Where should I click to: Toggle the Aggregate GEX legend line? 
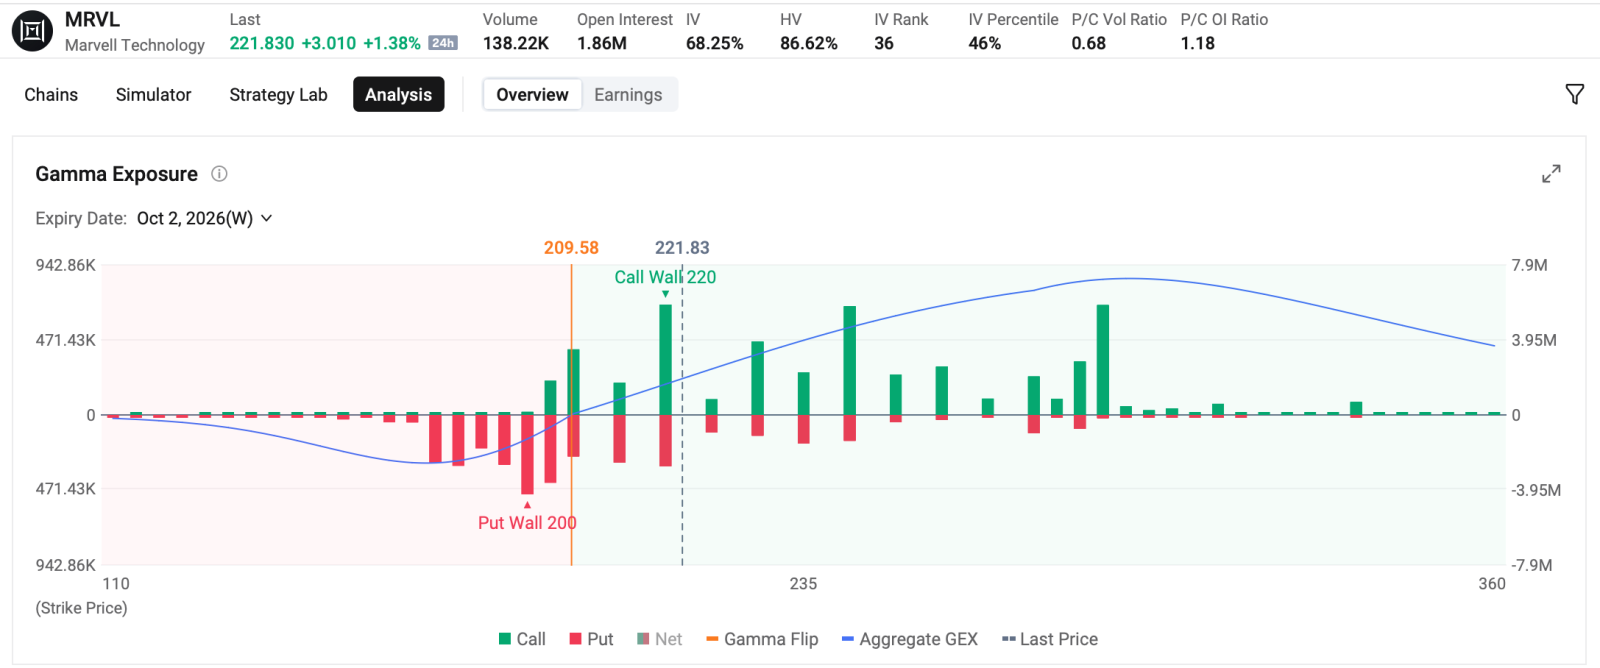pos(910,639)
